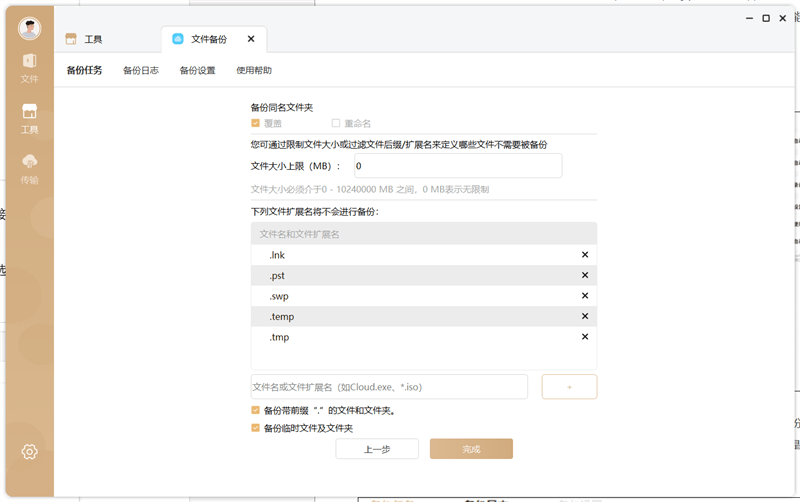This screenshot has width=800, height=502.
Task: Remove the .pst extension entry
Action: point(585,275)
